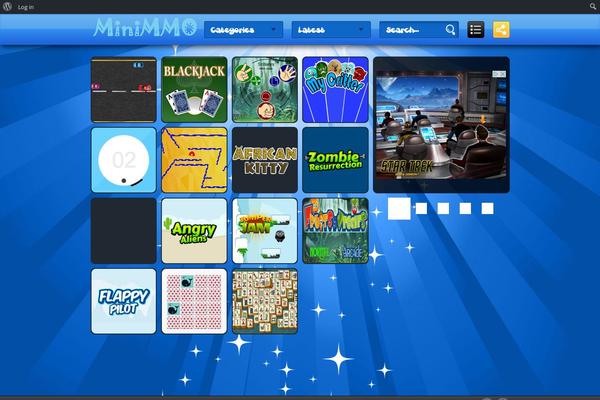Expand the Latest sorting dropdown
The image size is (600, 400).
point(331,30)
